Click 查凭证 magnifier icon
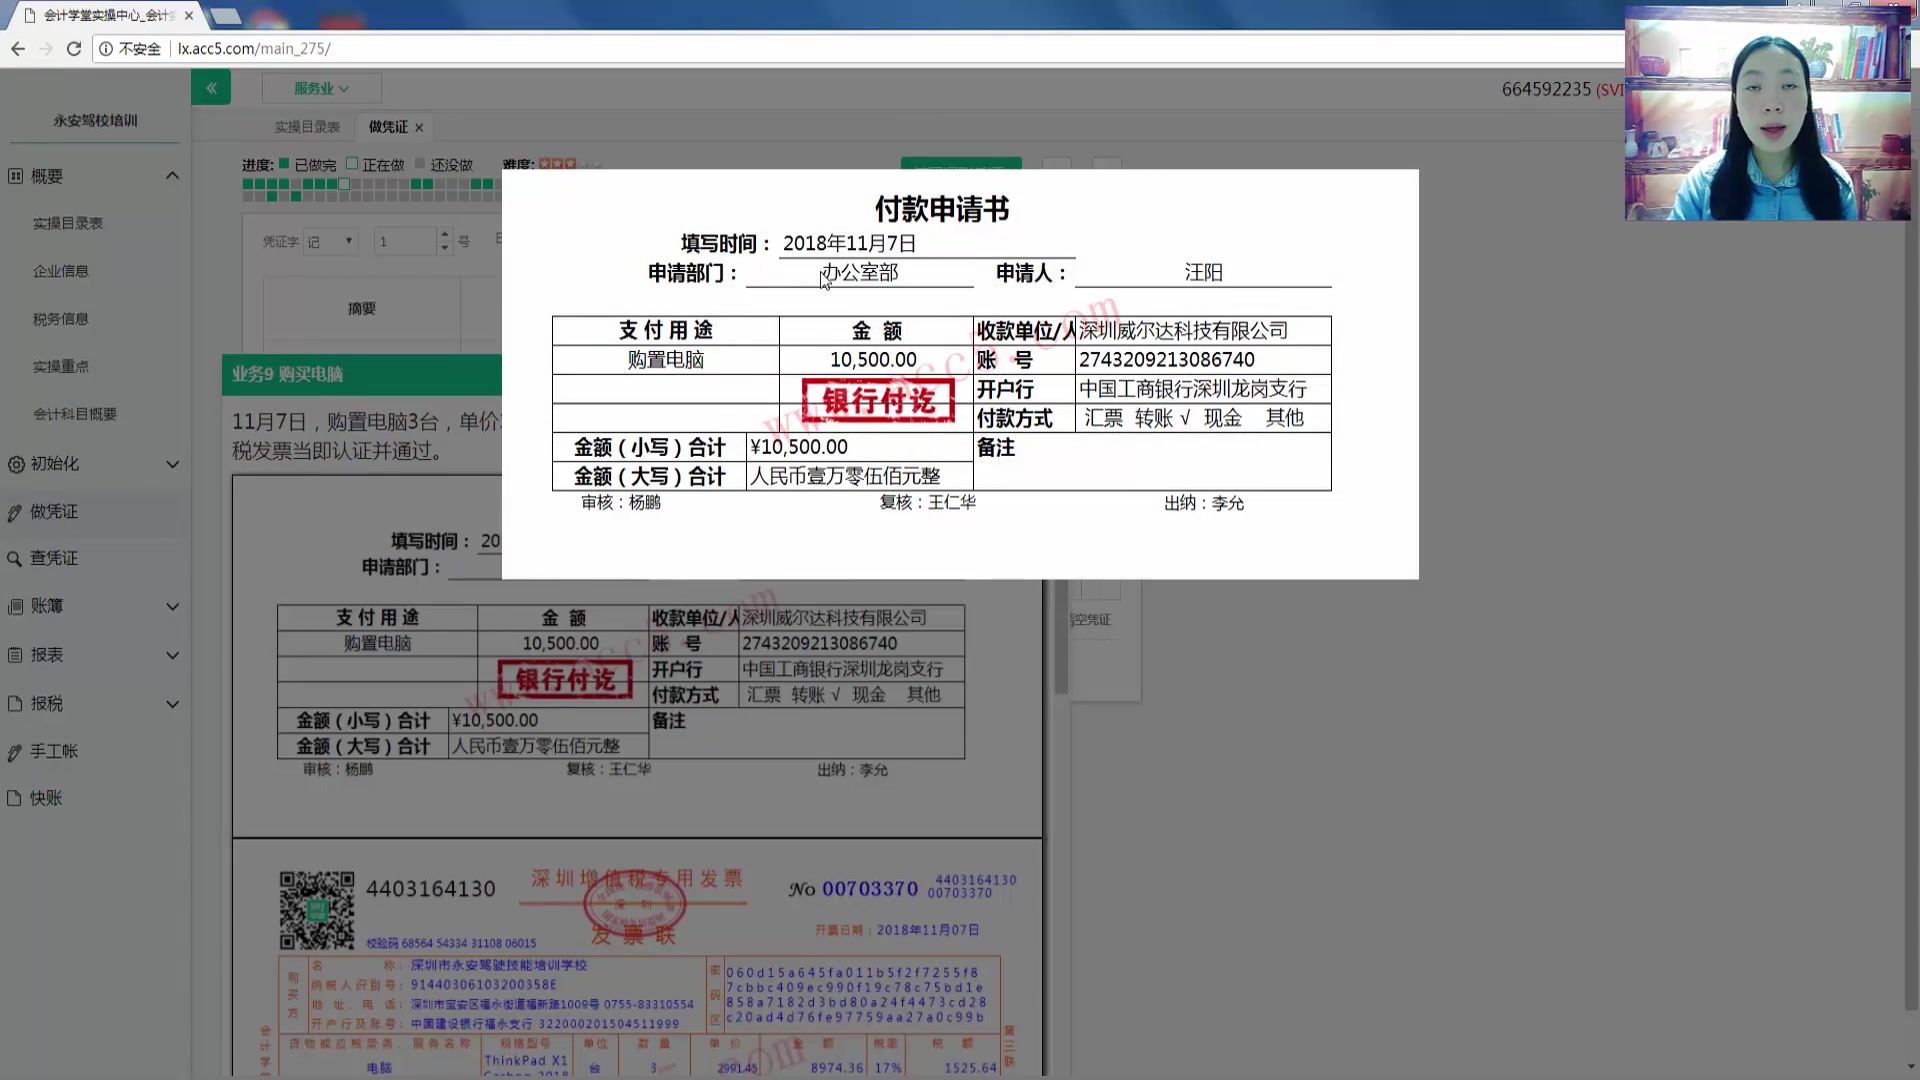This screenshot has height=1080, width=1920. coord(14,559)
